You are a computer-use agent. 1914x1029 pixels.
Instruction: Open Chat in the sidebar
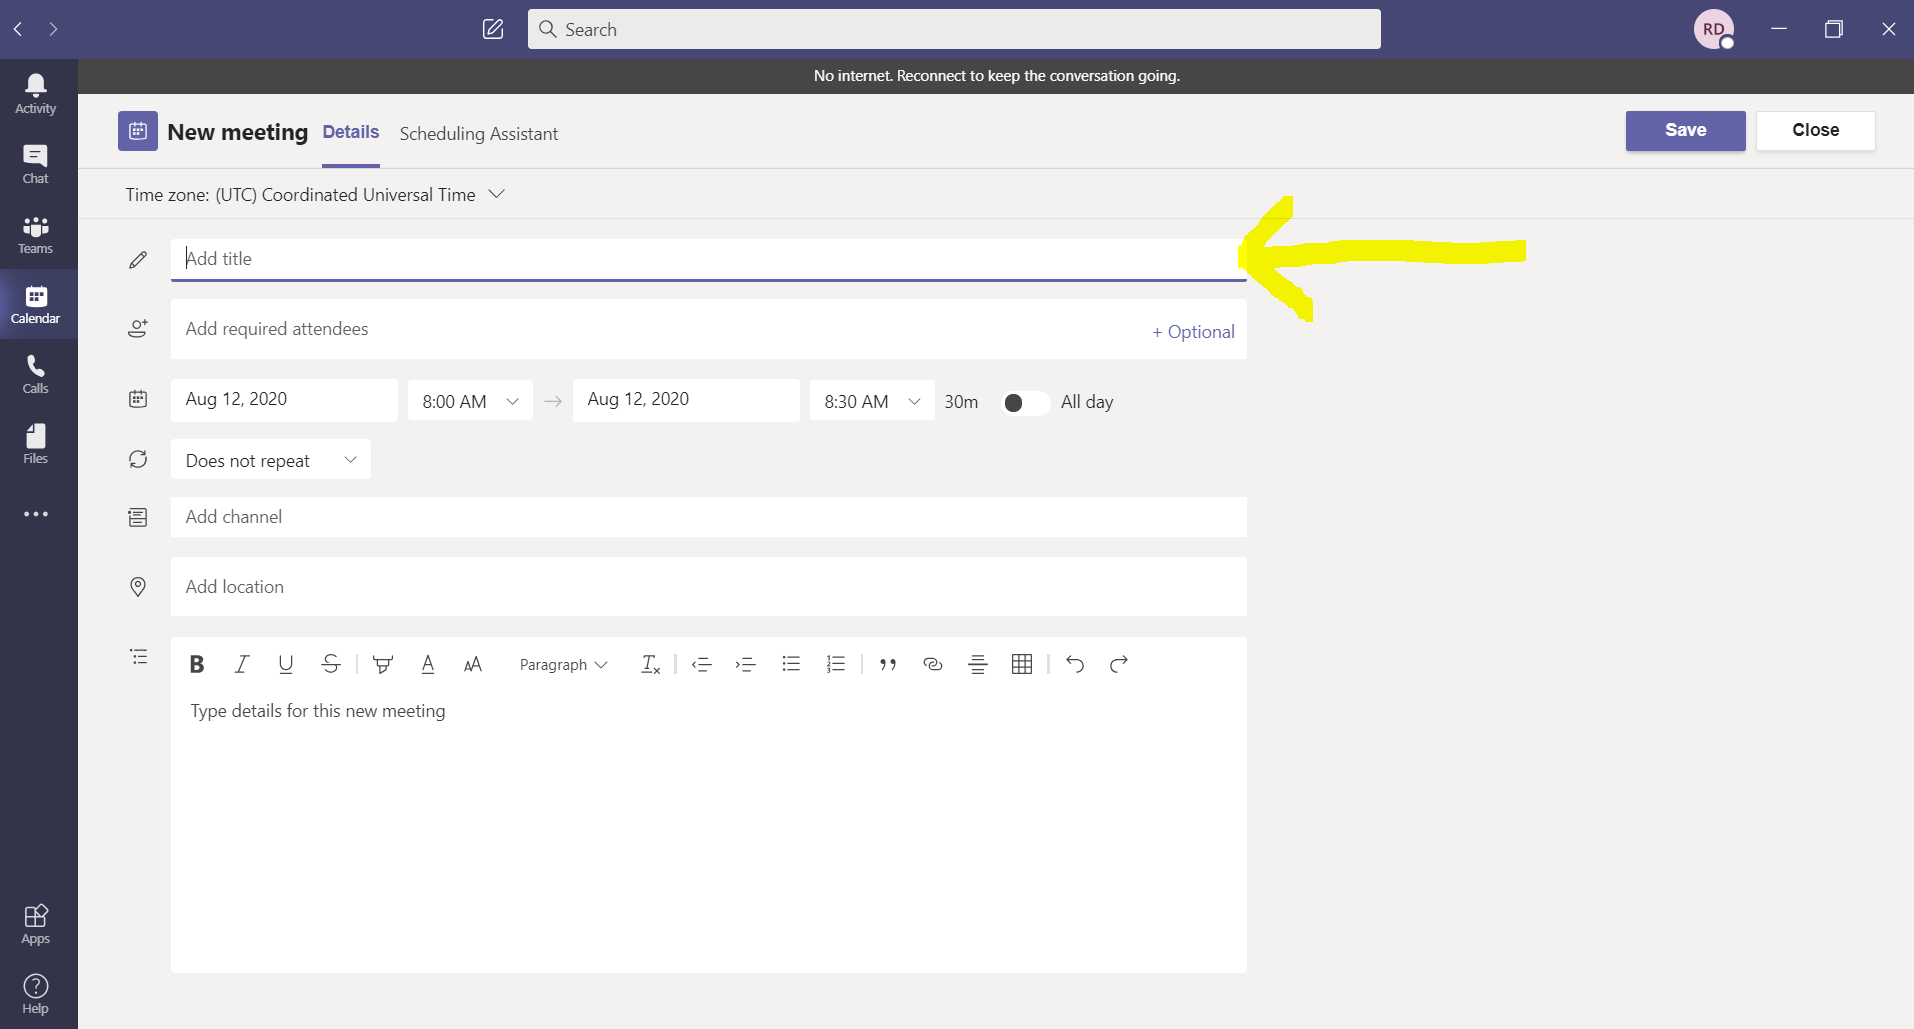[x=36, y=164]
